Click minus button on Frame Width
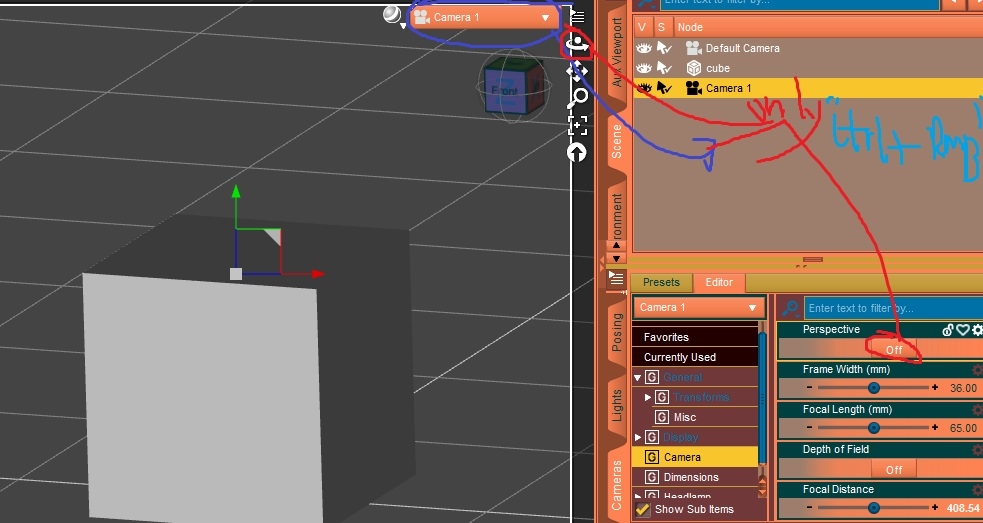Image resolution: width=983 pixels, height=523 pixels. pyautogui.click(x=809, y=388)
